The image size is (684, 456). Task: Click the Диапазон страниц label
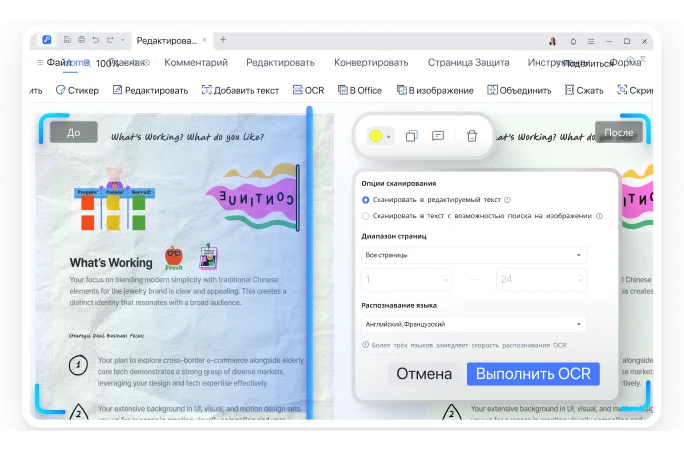(394, 236)
